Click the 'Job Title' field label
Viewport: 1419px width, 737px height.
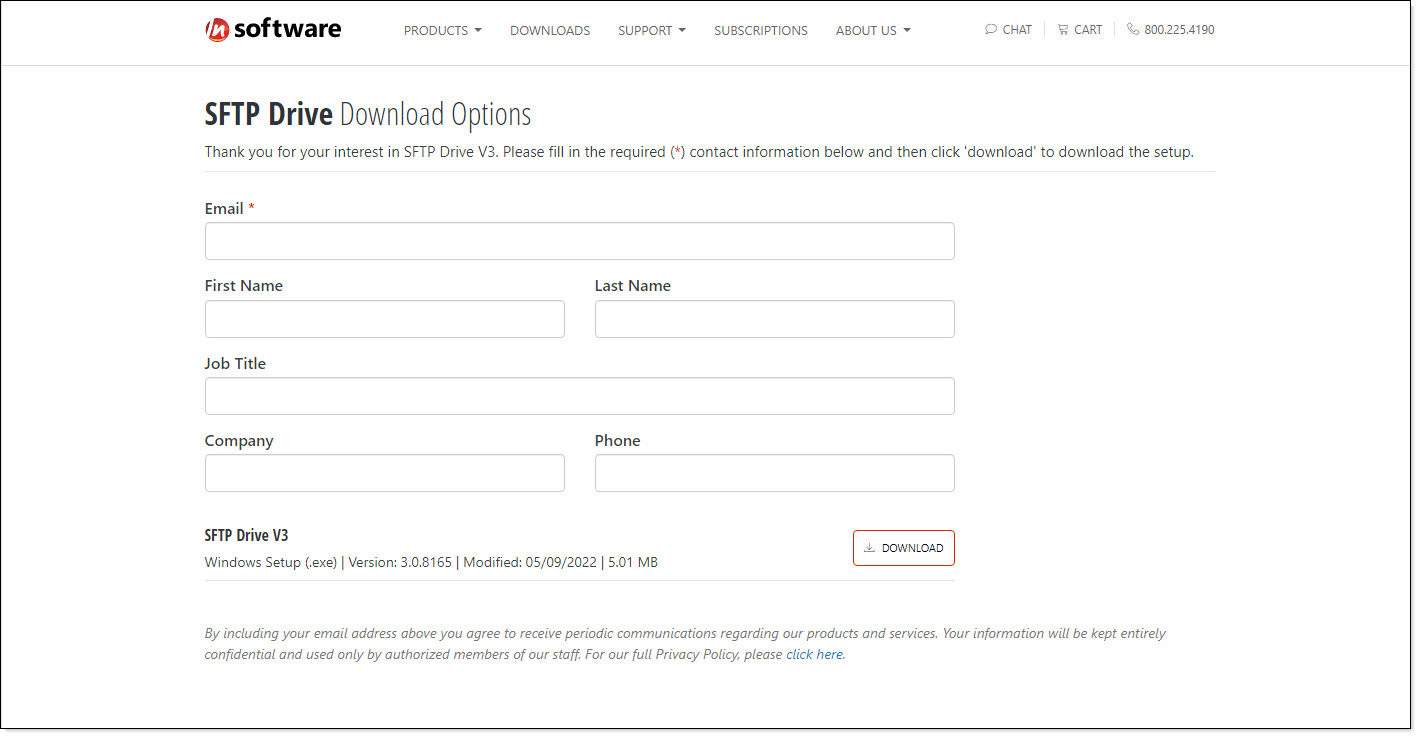[x=235, y=364]
